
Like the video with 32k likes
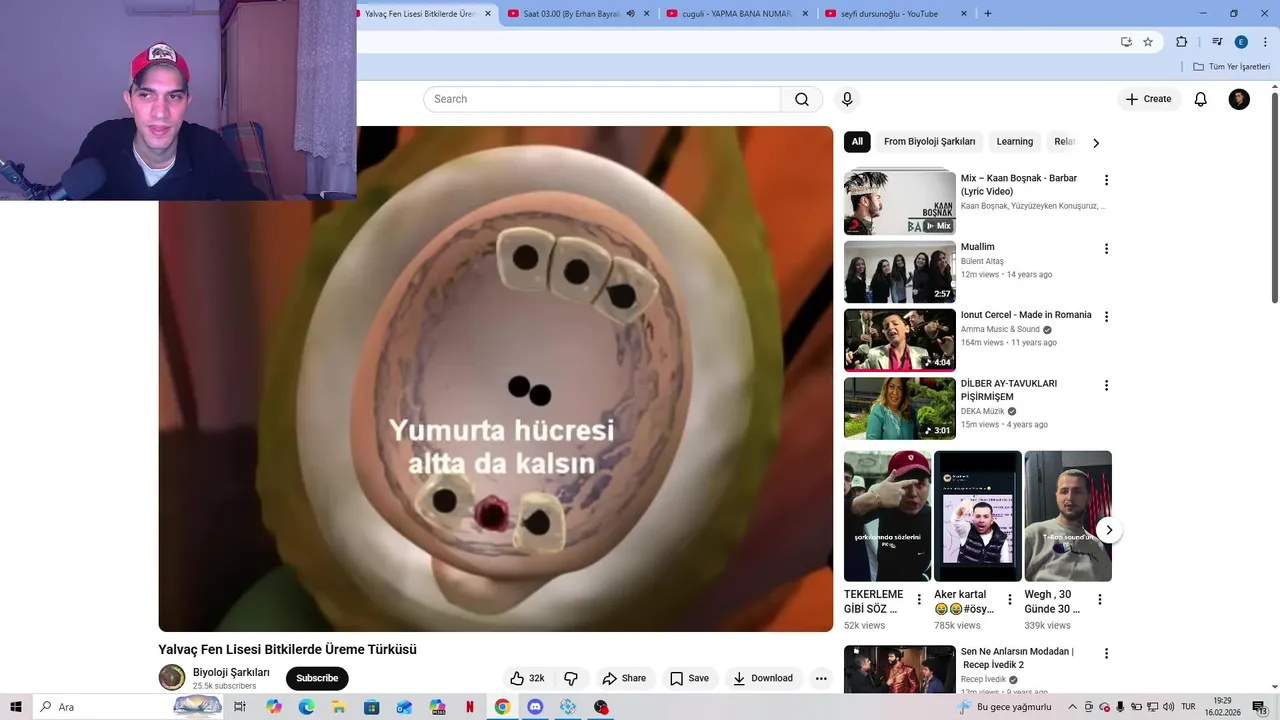click(528, 678)
